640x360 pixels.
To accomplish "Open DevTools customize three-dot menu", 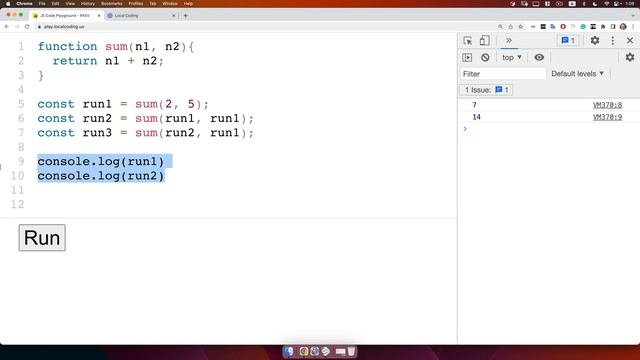I will 613,40.
